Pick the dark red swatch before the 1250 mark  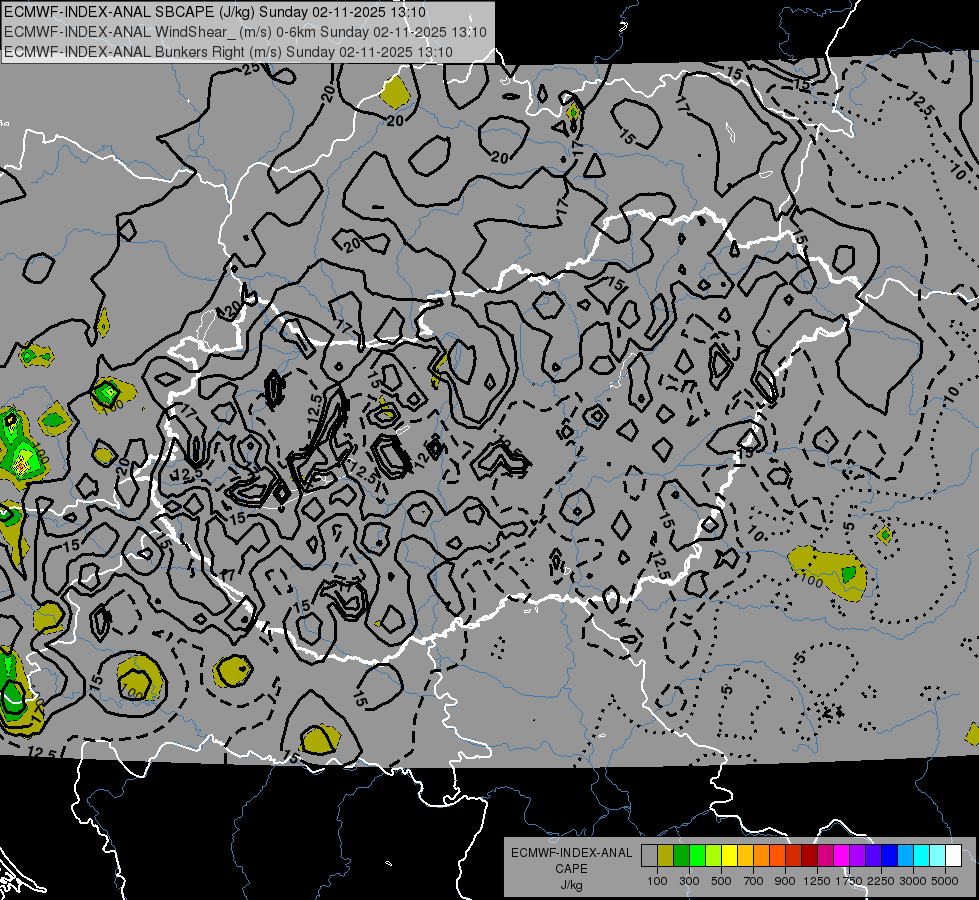(809, 856)
